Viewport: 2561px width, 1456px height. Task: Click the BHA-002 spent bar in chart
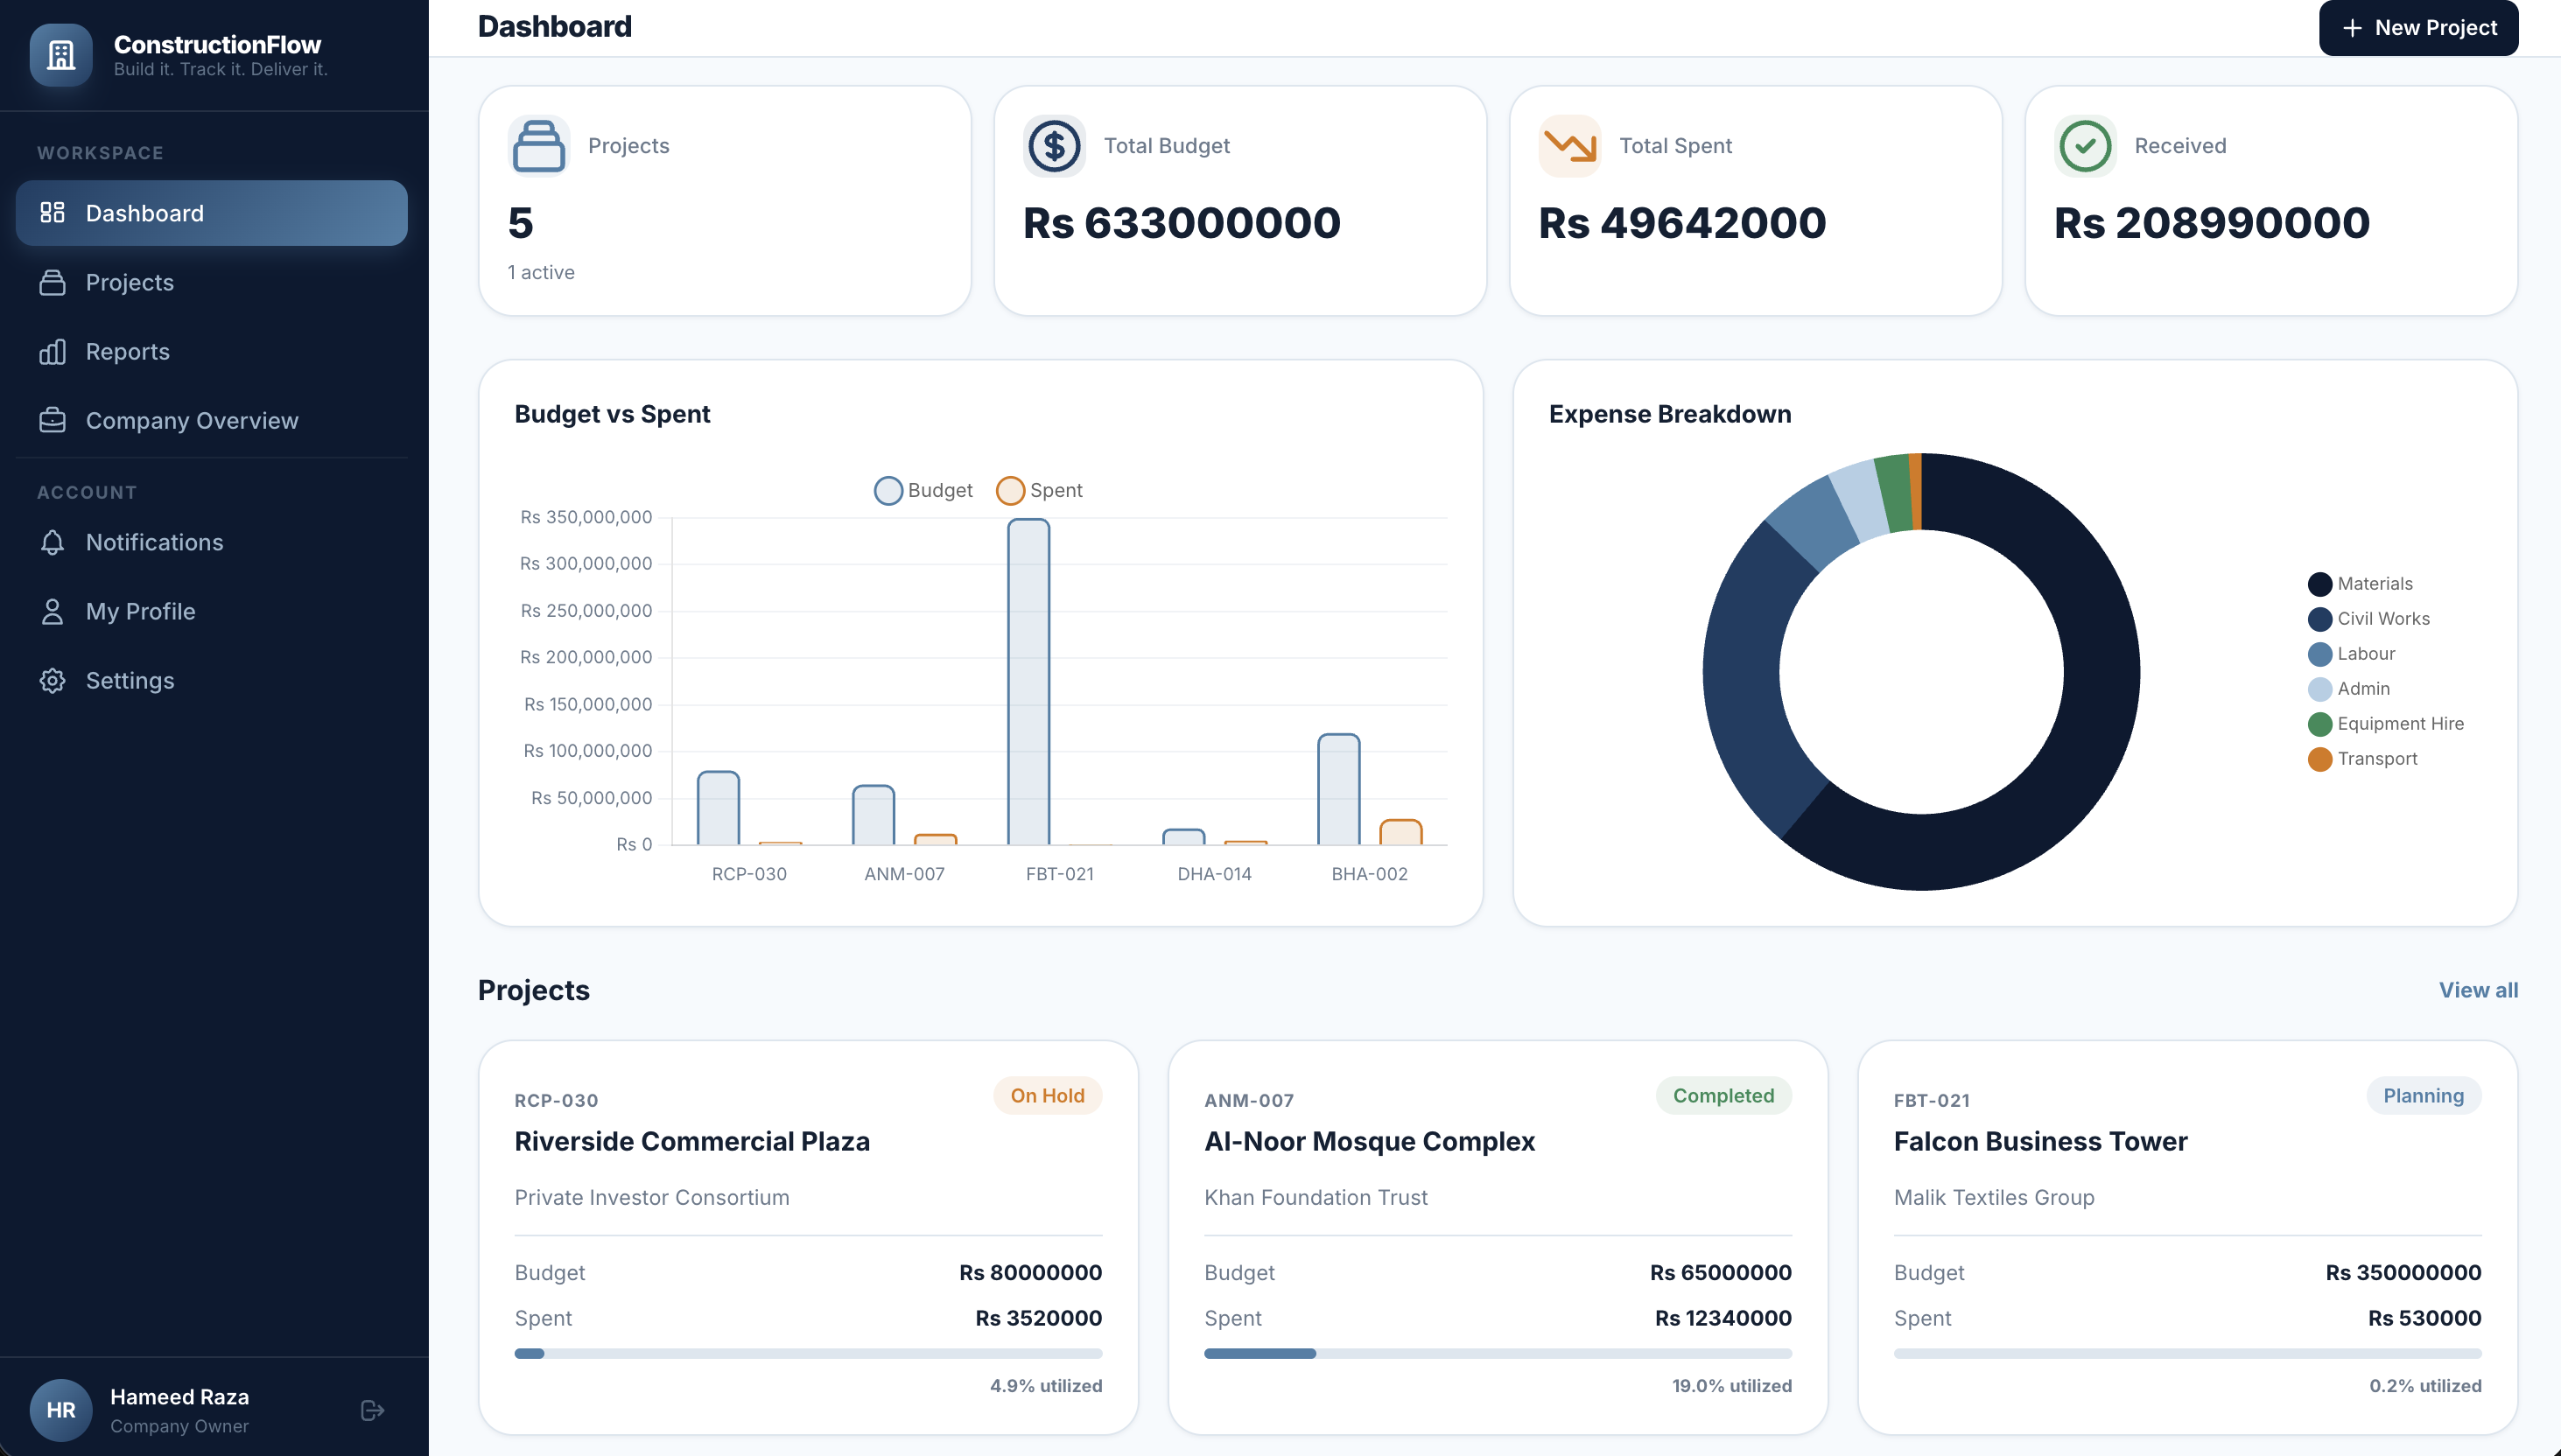pos(1400,832)
